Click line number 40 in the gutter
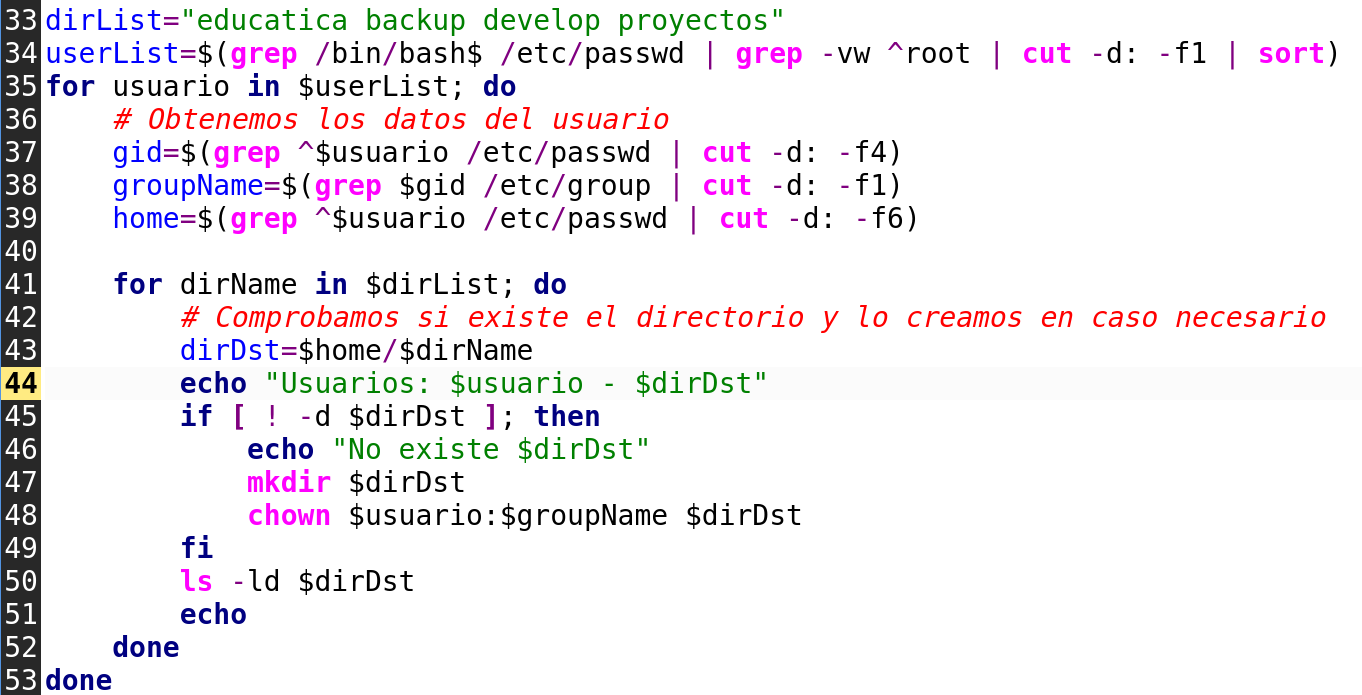This screenshot has height=695, width=1362. pos(20,251)
